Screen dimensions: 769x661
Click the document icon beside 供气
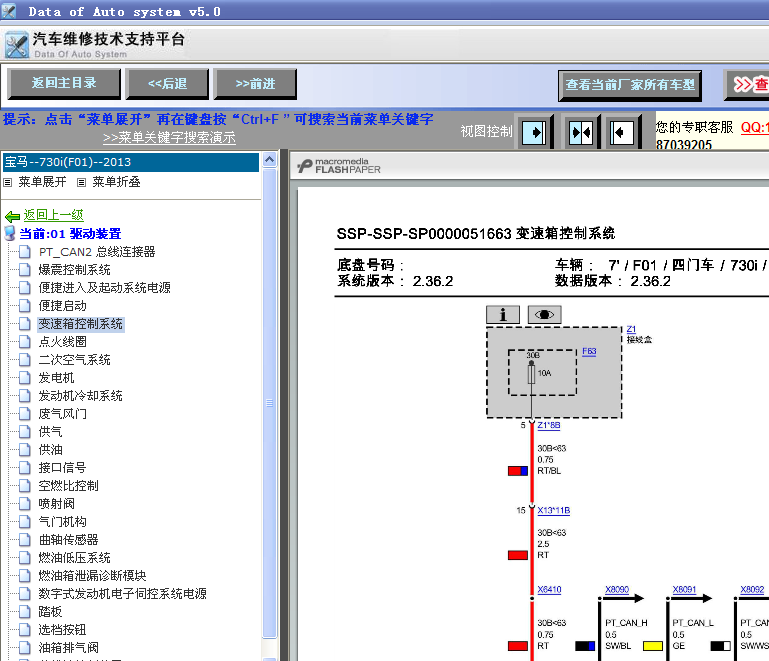[x=25, y=432]
